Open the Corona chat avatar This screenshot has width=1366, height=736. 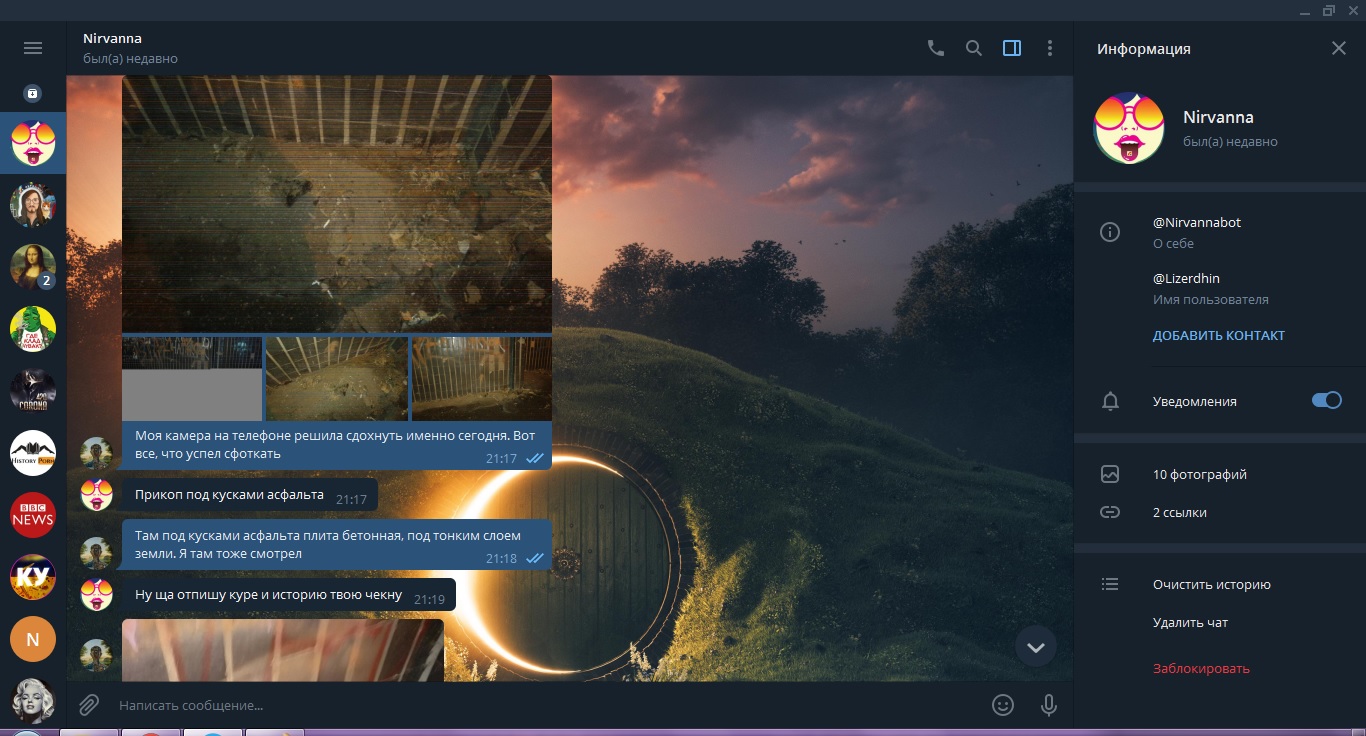coord(33,391)
